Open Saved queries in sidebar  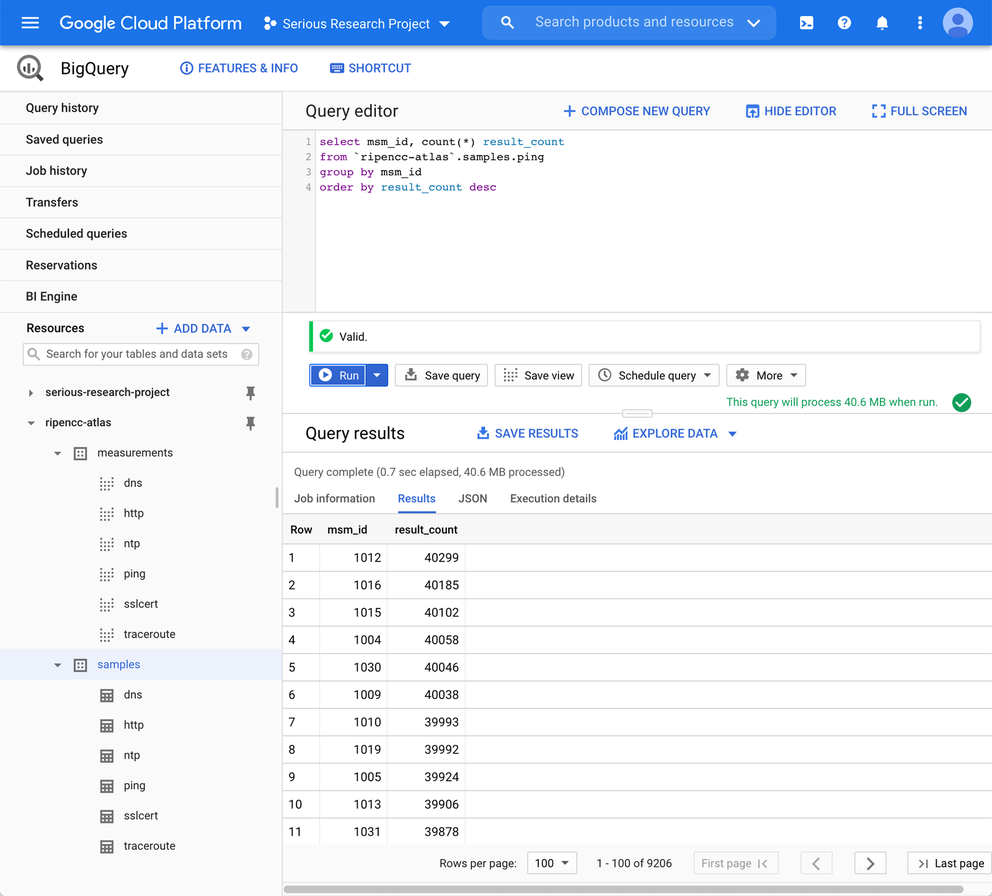click(140, 140)
